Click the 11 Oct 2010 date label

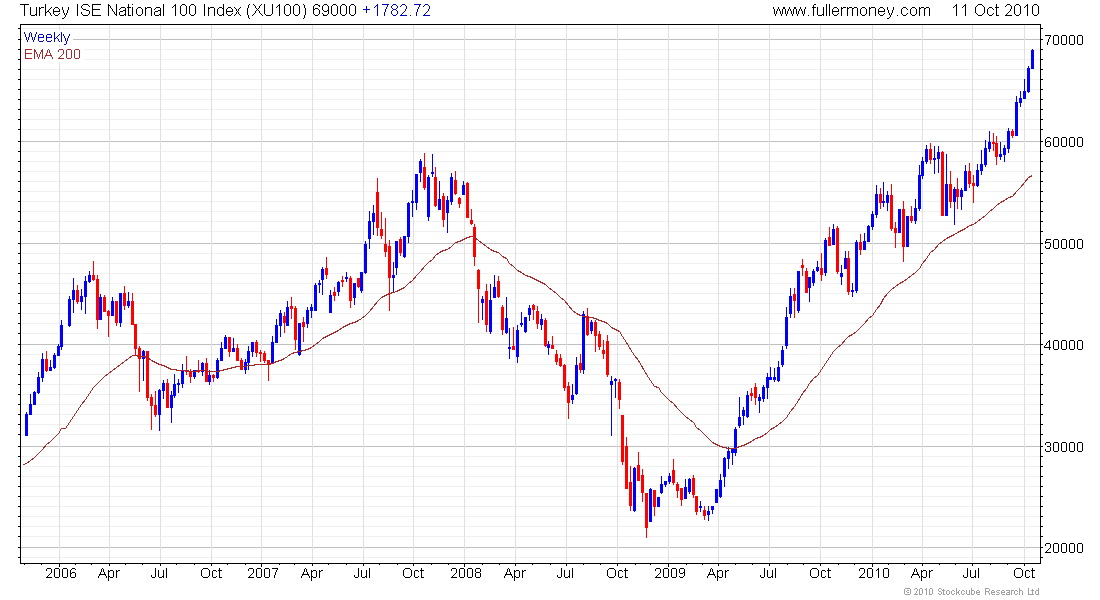tap(995, 11)
